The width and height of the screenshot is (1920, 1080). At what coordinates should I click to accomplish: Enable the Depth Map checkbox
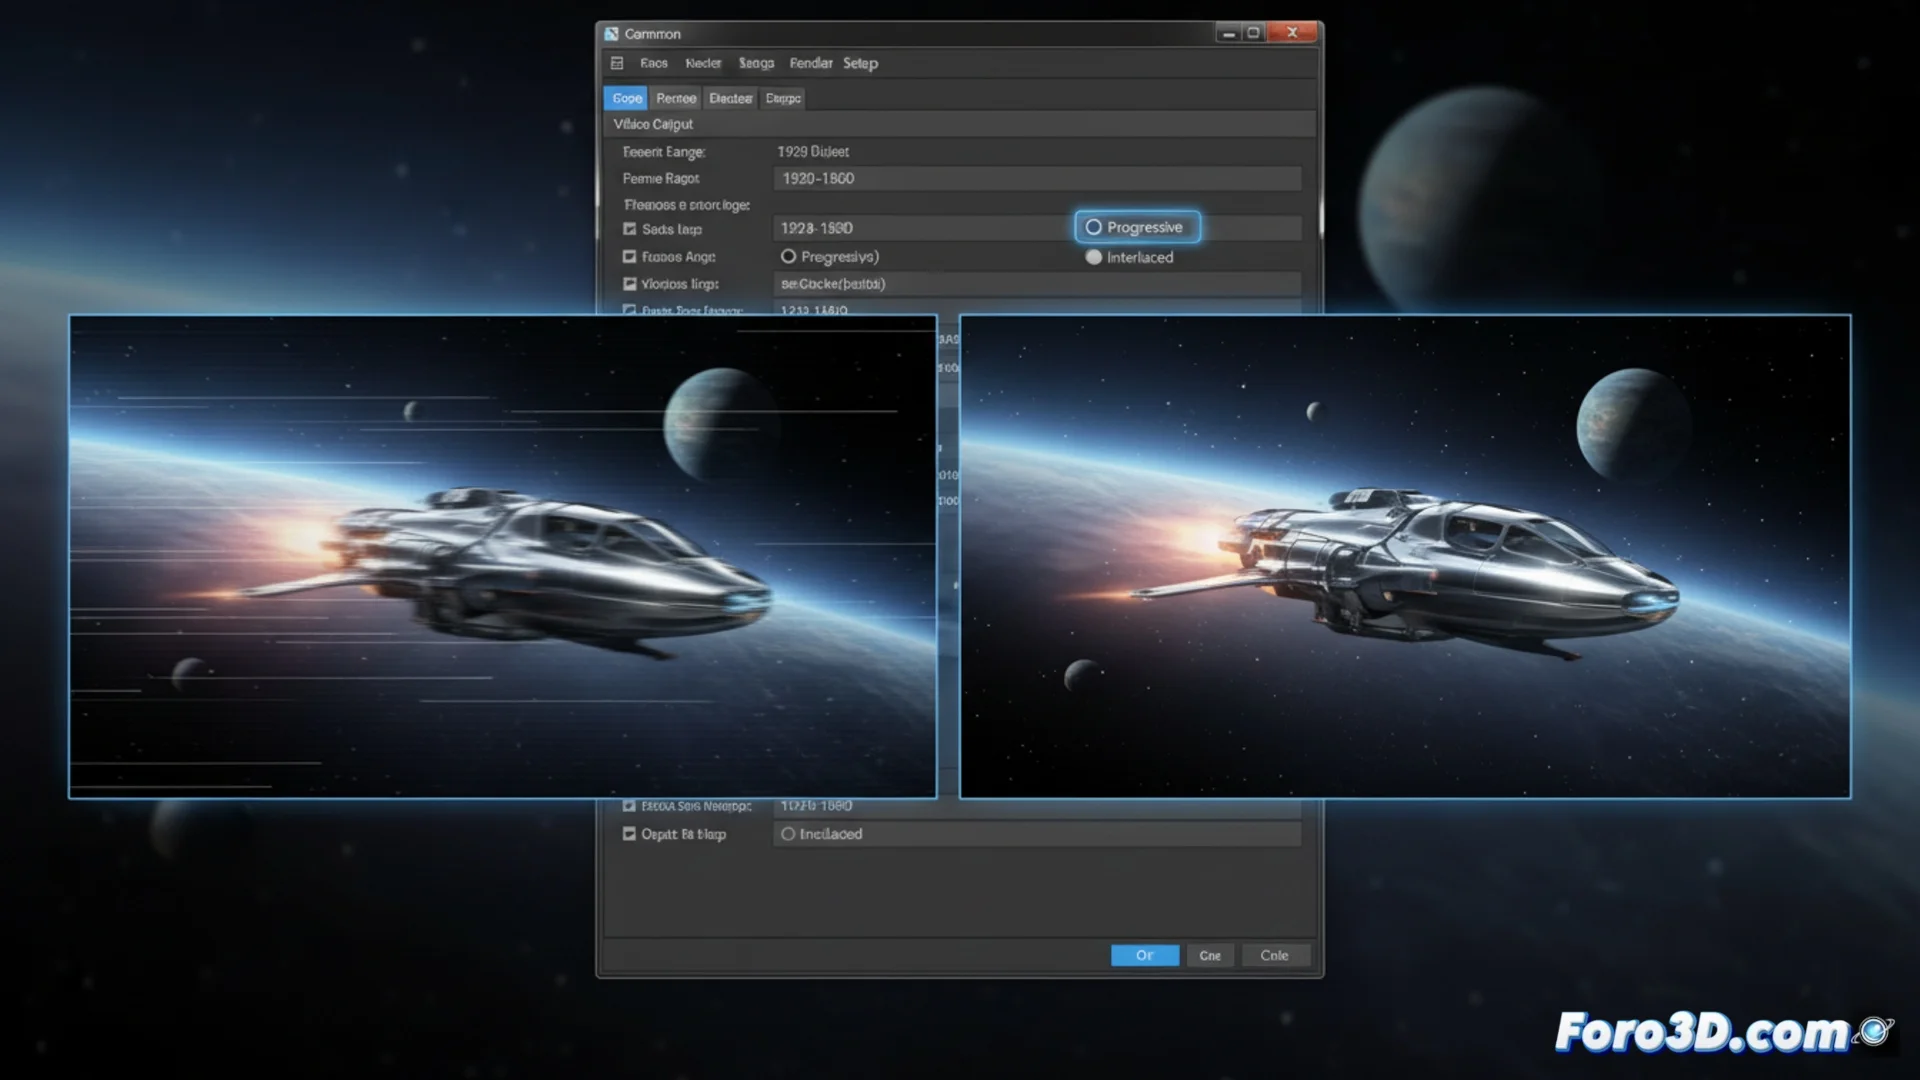tap(628, 833)
